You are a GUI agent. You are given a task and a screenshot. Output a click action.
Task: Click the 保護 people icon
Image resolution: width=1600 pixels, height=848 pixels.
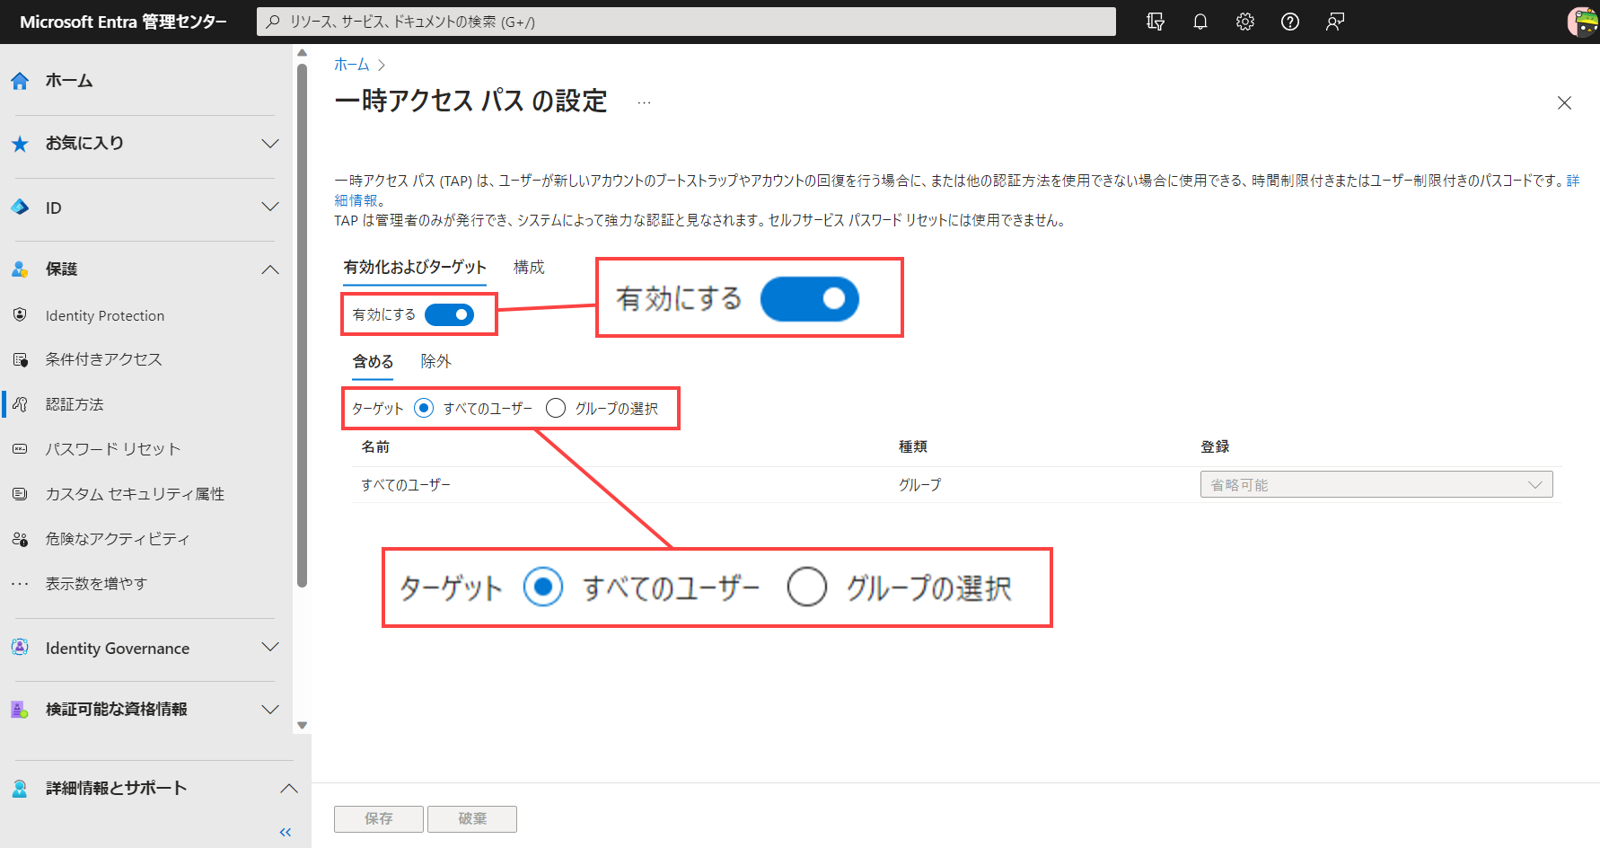tap(20, 269)
